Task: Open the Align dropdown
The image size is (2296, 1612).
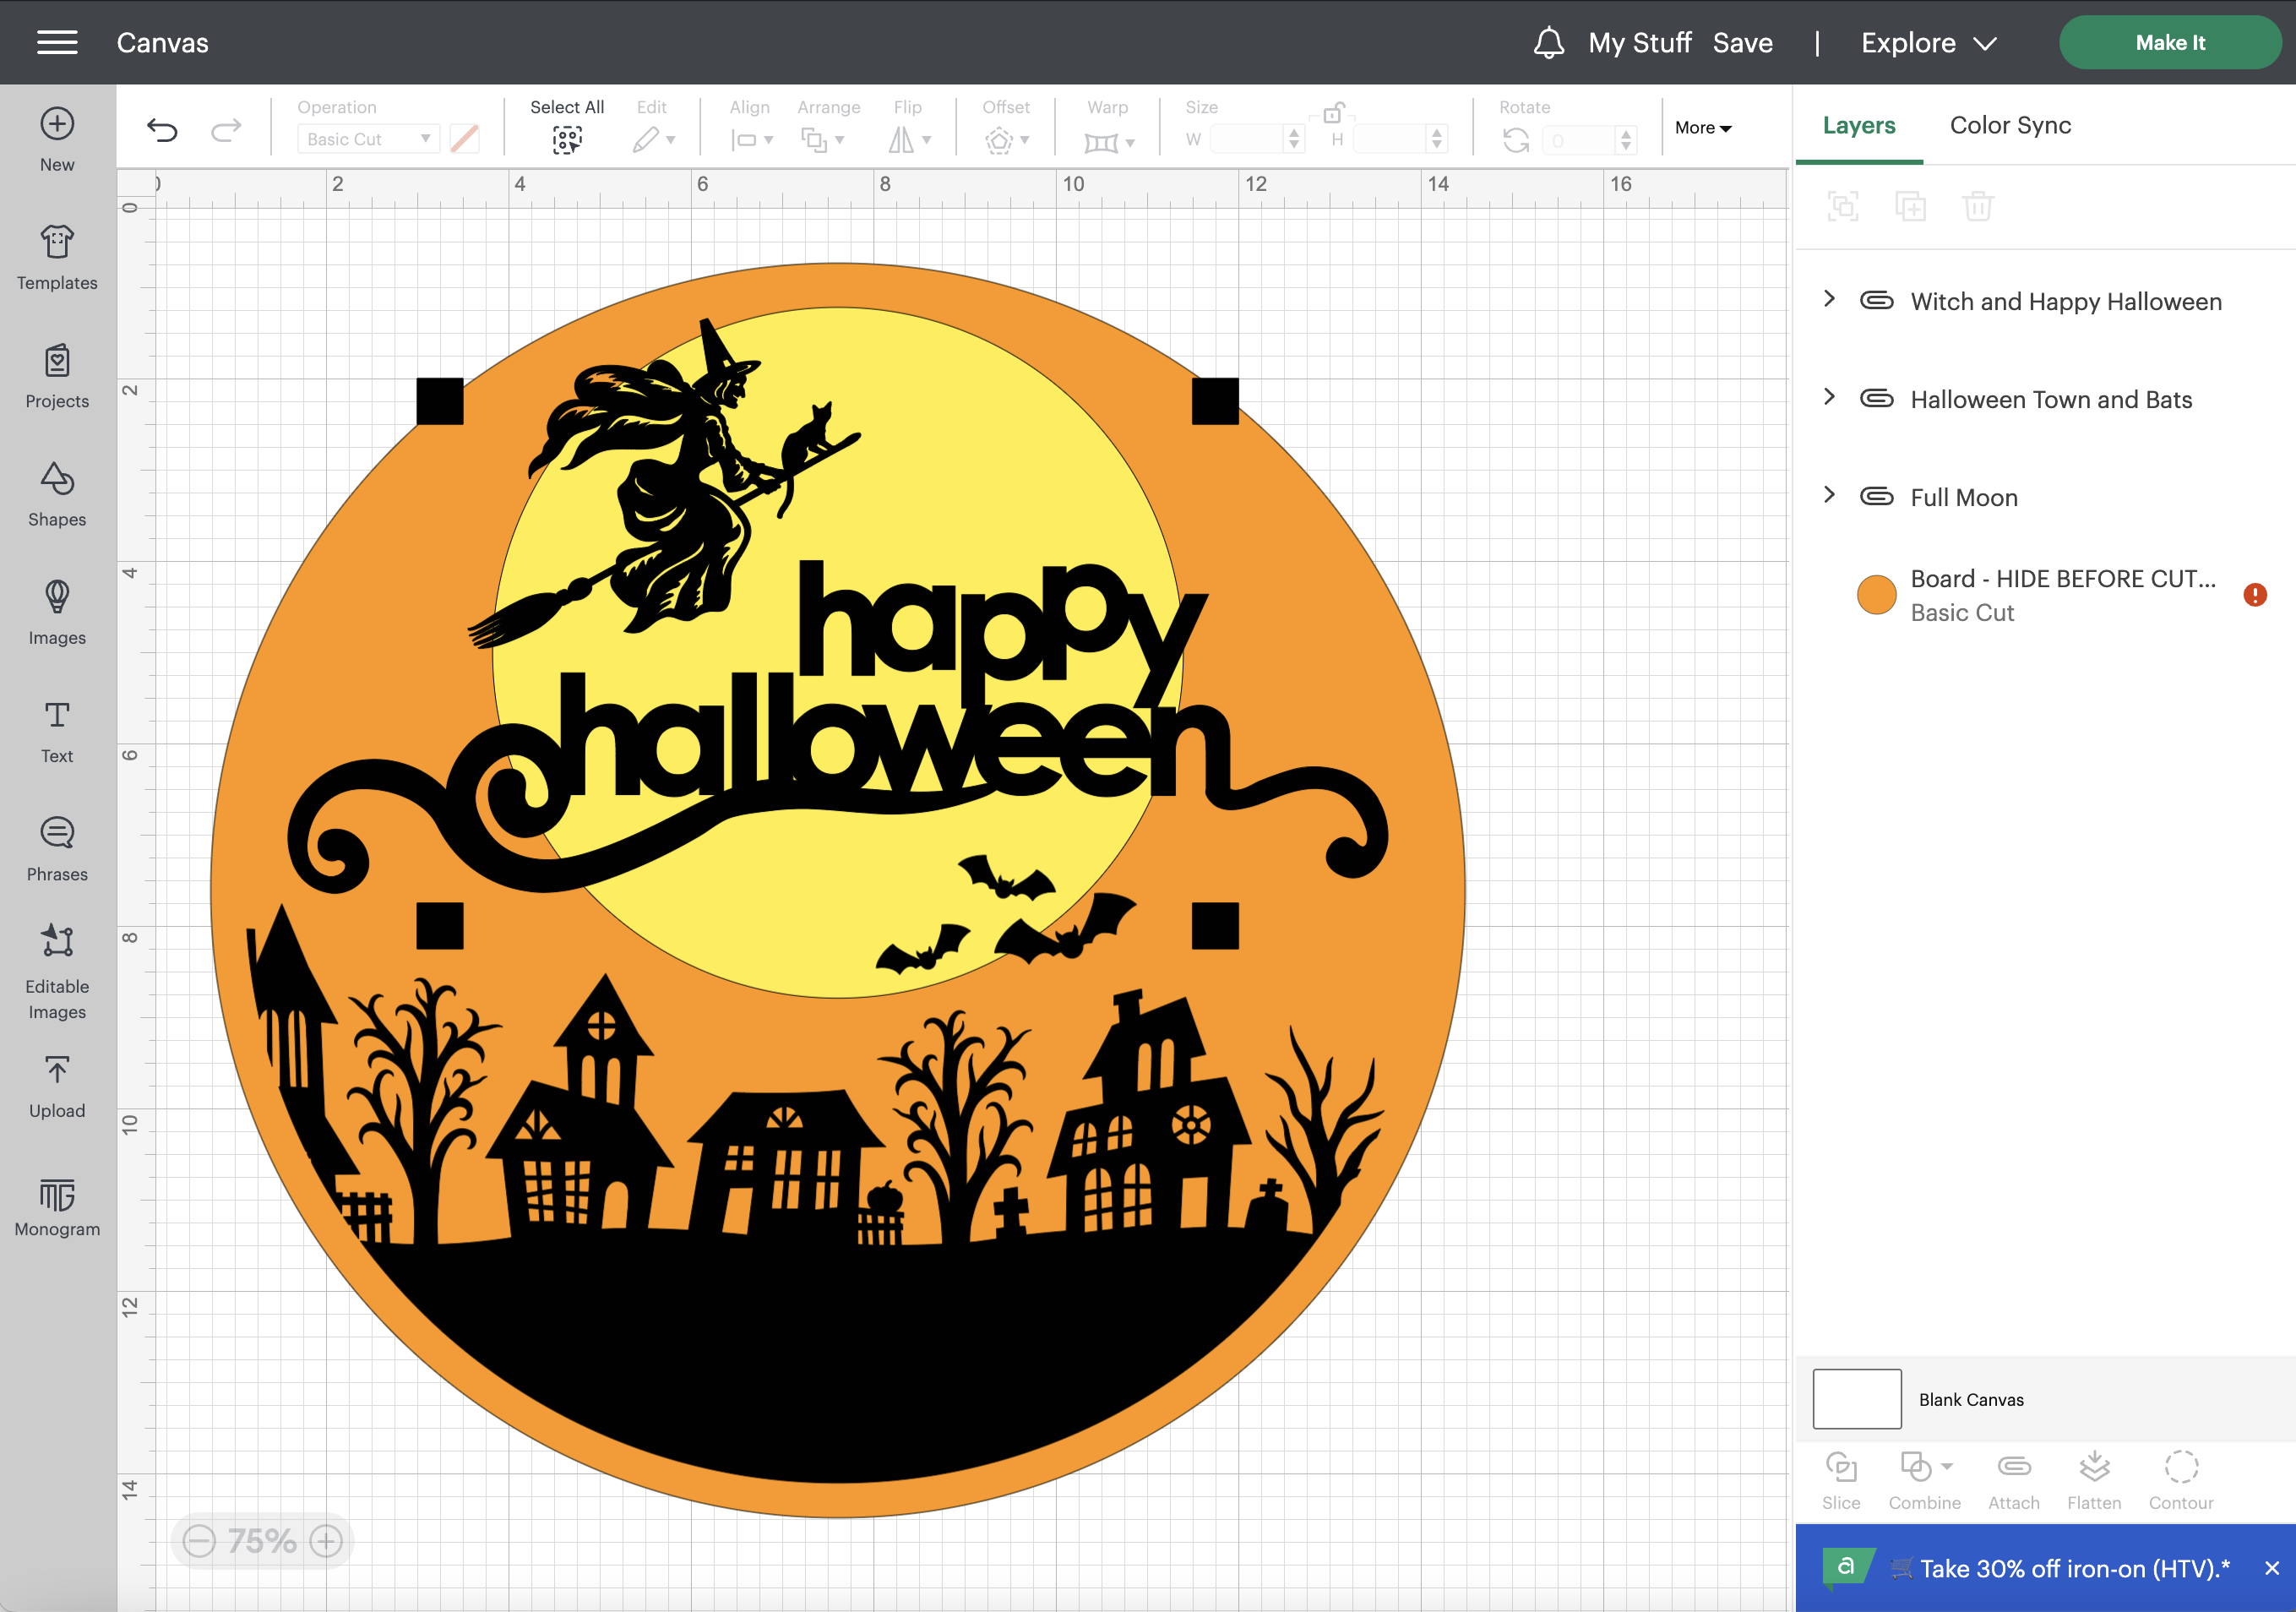Action: click(x=752, y=140)
